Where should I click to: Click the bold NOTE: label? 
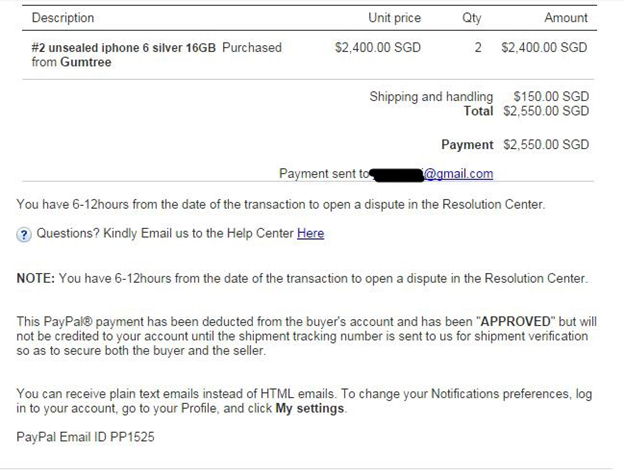click(36, 278)
